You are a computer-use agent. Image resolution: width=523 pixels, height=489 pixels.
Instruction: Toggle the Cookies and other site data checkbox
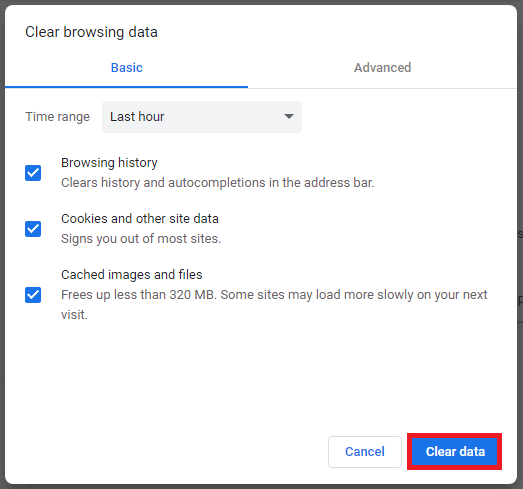click(33, 229)
